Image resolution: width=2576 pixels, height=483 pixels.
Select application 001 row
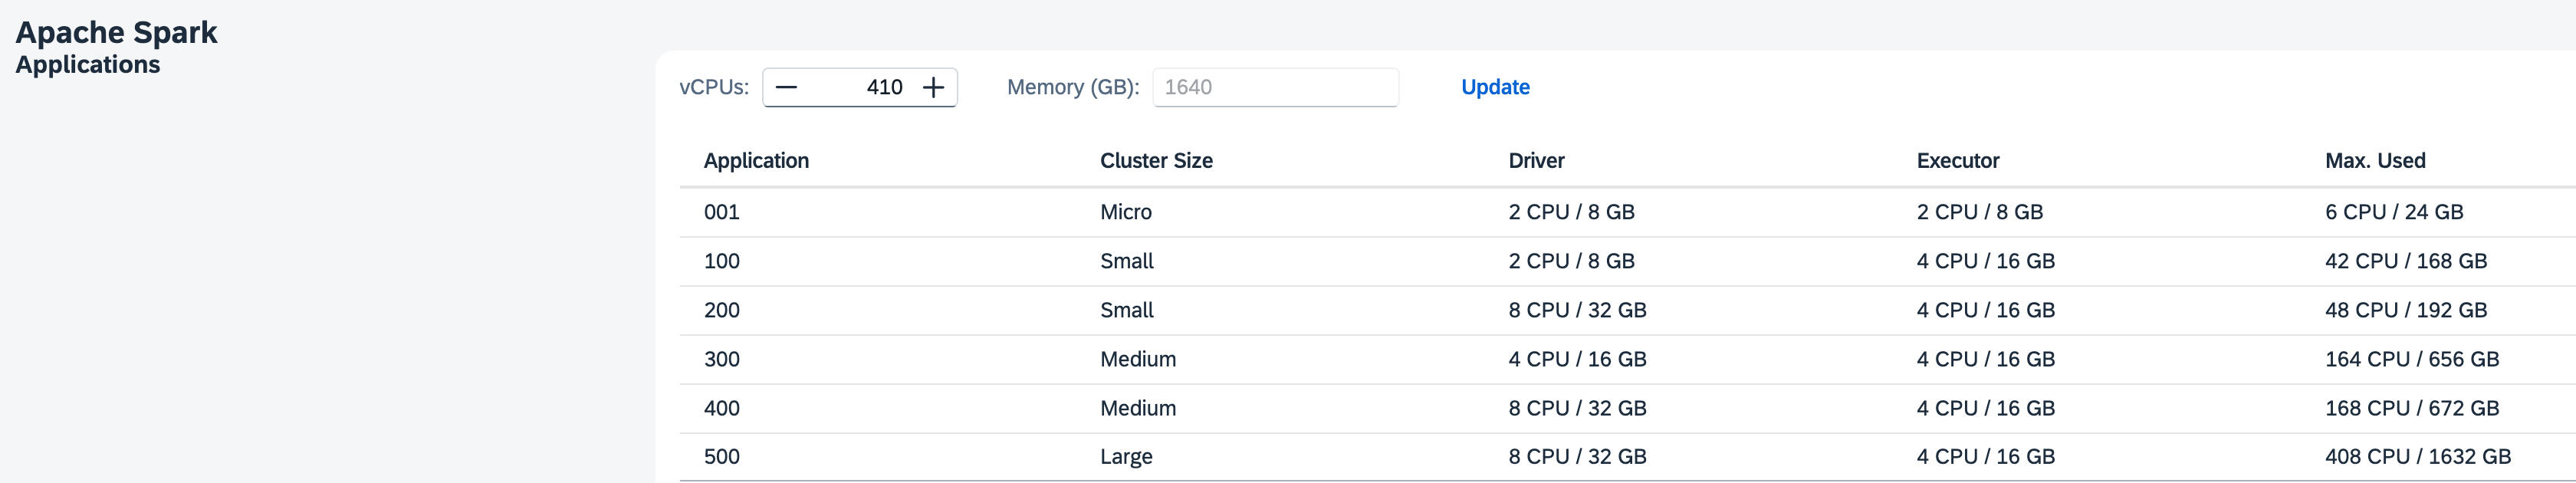[x=1627, y=212]
